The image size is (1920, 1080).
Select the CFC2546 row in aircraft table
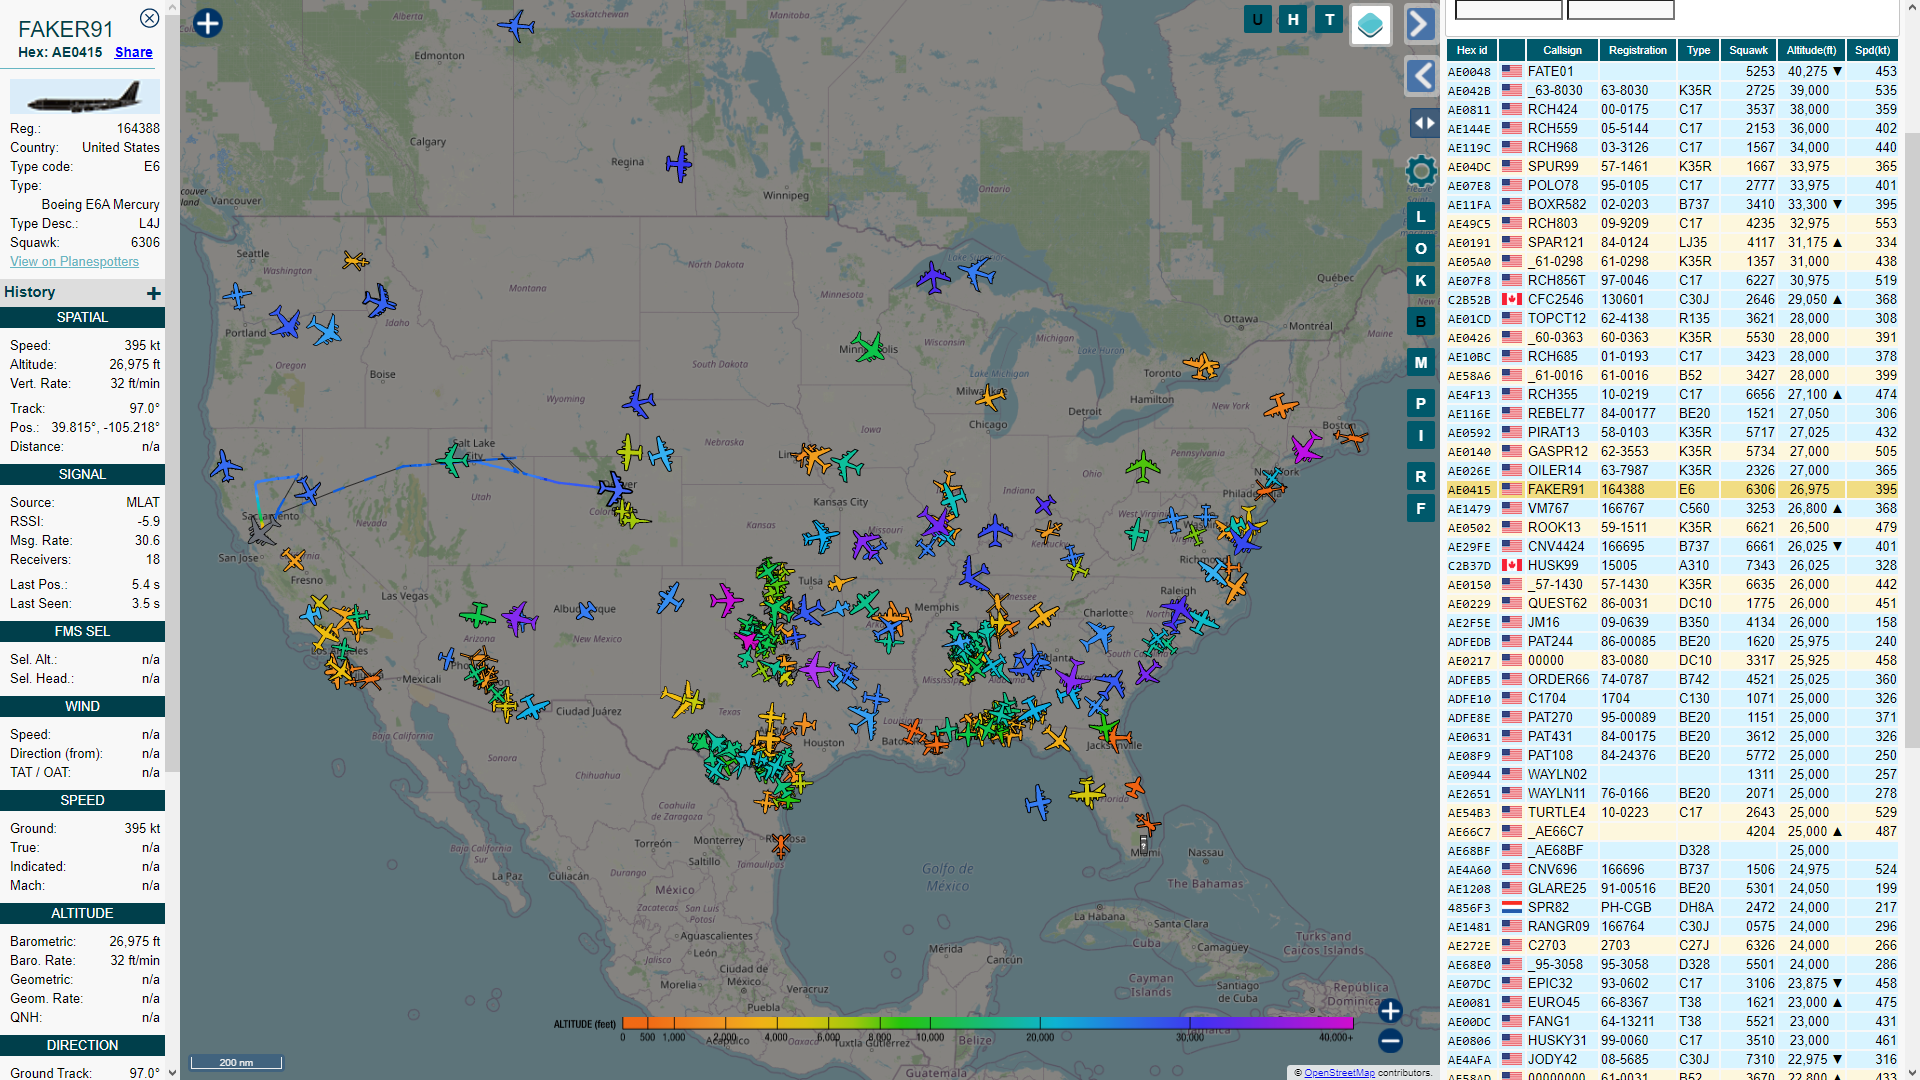(1672, 299)
